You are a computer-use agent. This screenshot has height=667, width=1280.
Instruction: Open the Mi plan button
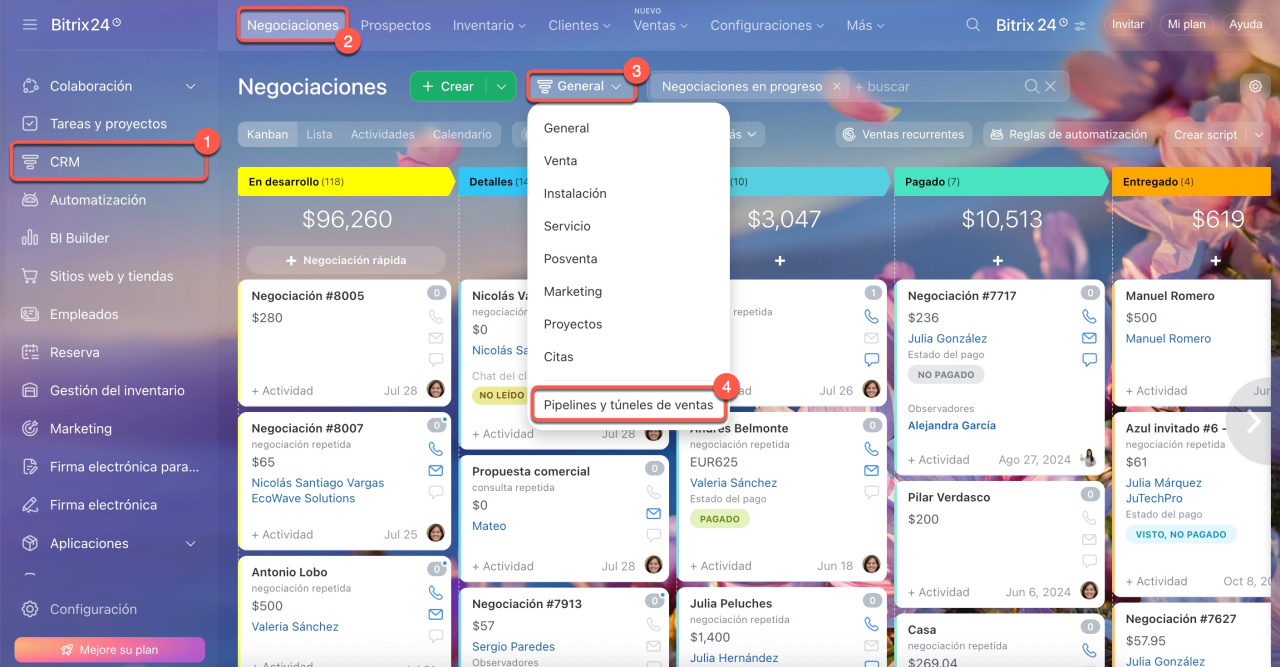tap(1187, 25)
